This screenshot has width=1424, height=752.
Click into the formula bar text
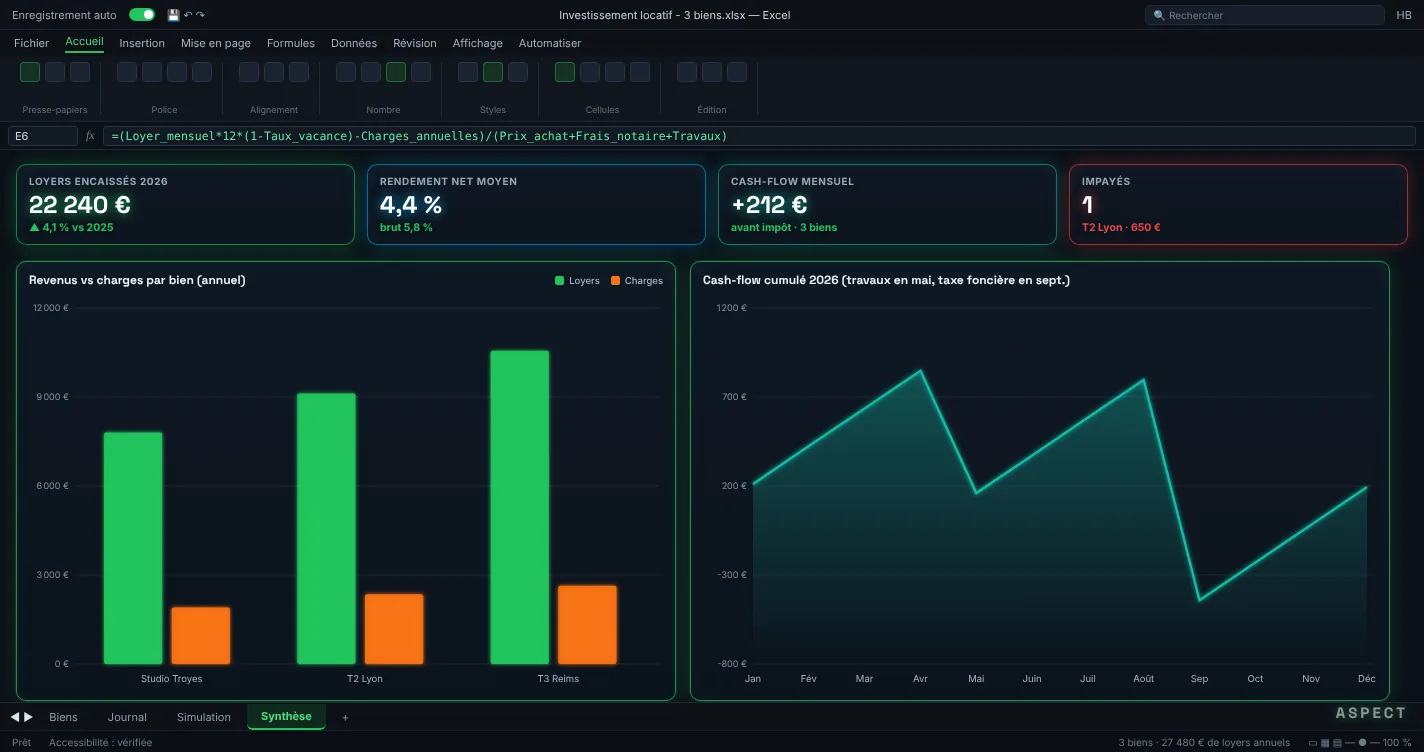point(759,136)
